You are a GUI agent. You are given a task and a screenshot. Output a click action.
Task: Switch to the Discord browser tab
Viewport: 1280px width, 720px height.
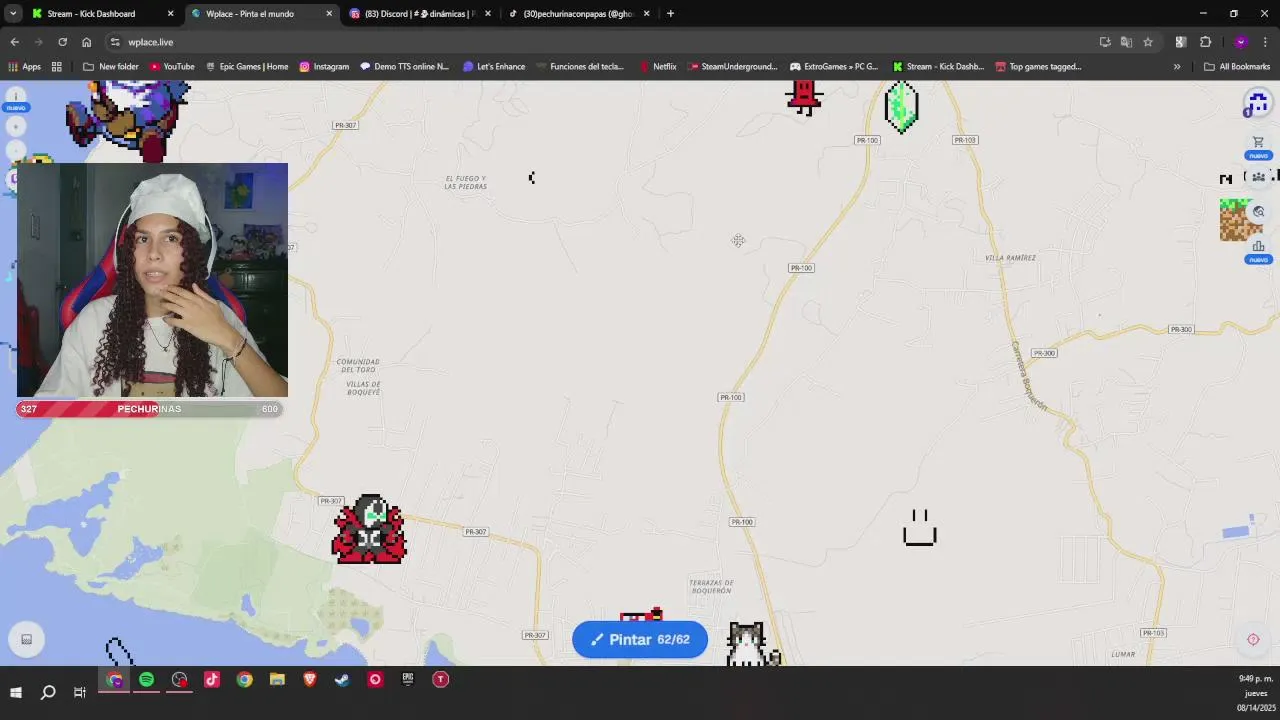tap(420, 14)
